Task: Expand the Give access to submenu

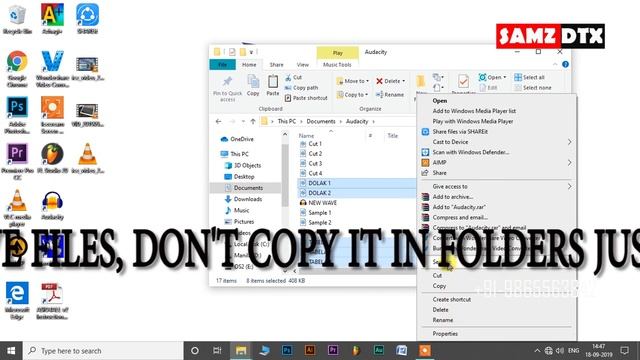Action: [x=569, y=187]
